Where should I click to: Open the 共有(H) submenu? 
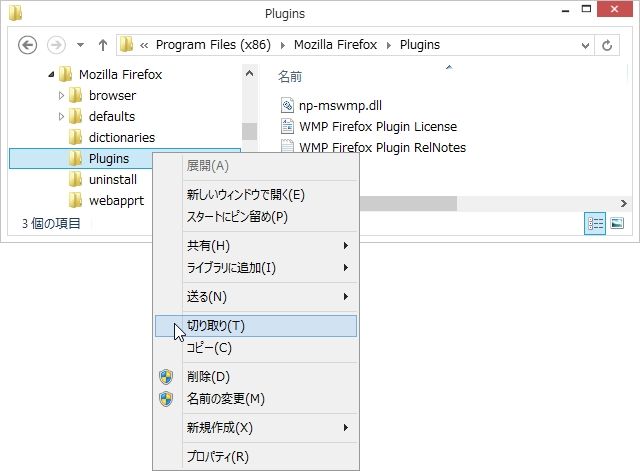[x=256, y=246]
